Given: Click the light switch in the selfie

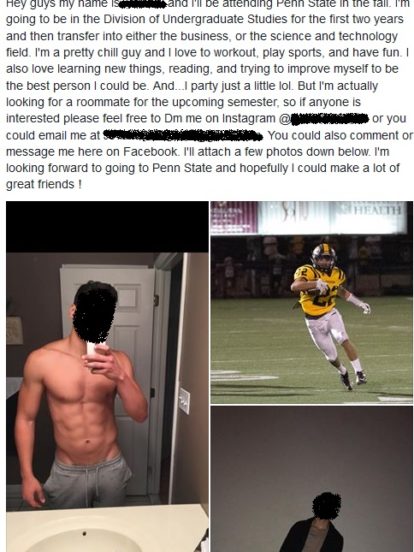Looking at the screenshot, I should point(184,401).
